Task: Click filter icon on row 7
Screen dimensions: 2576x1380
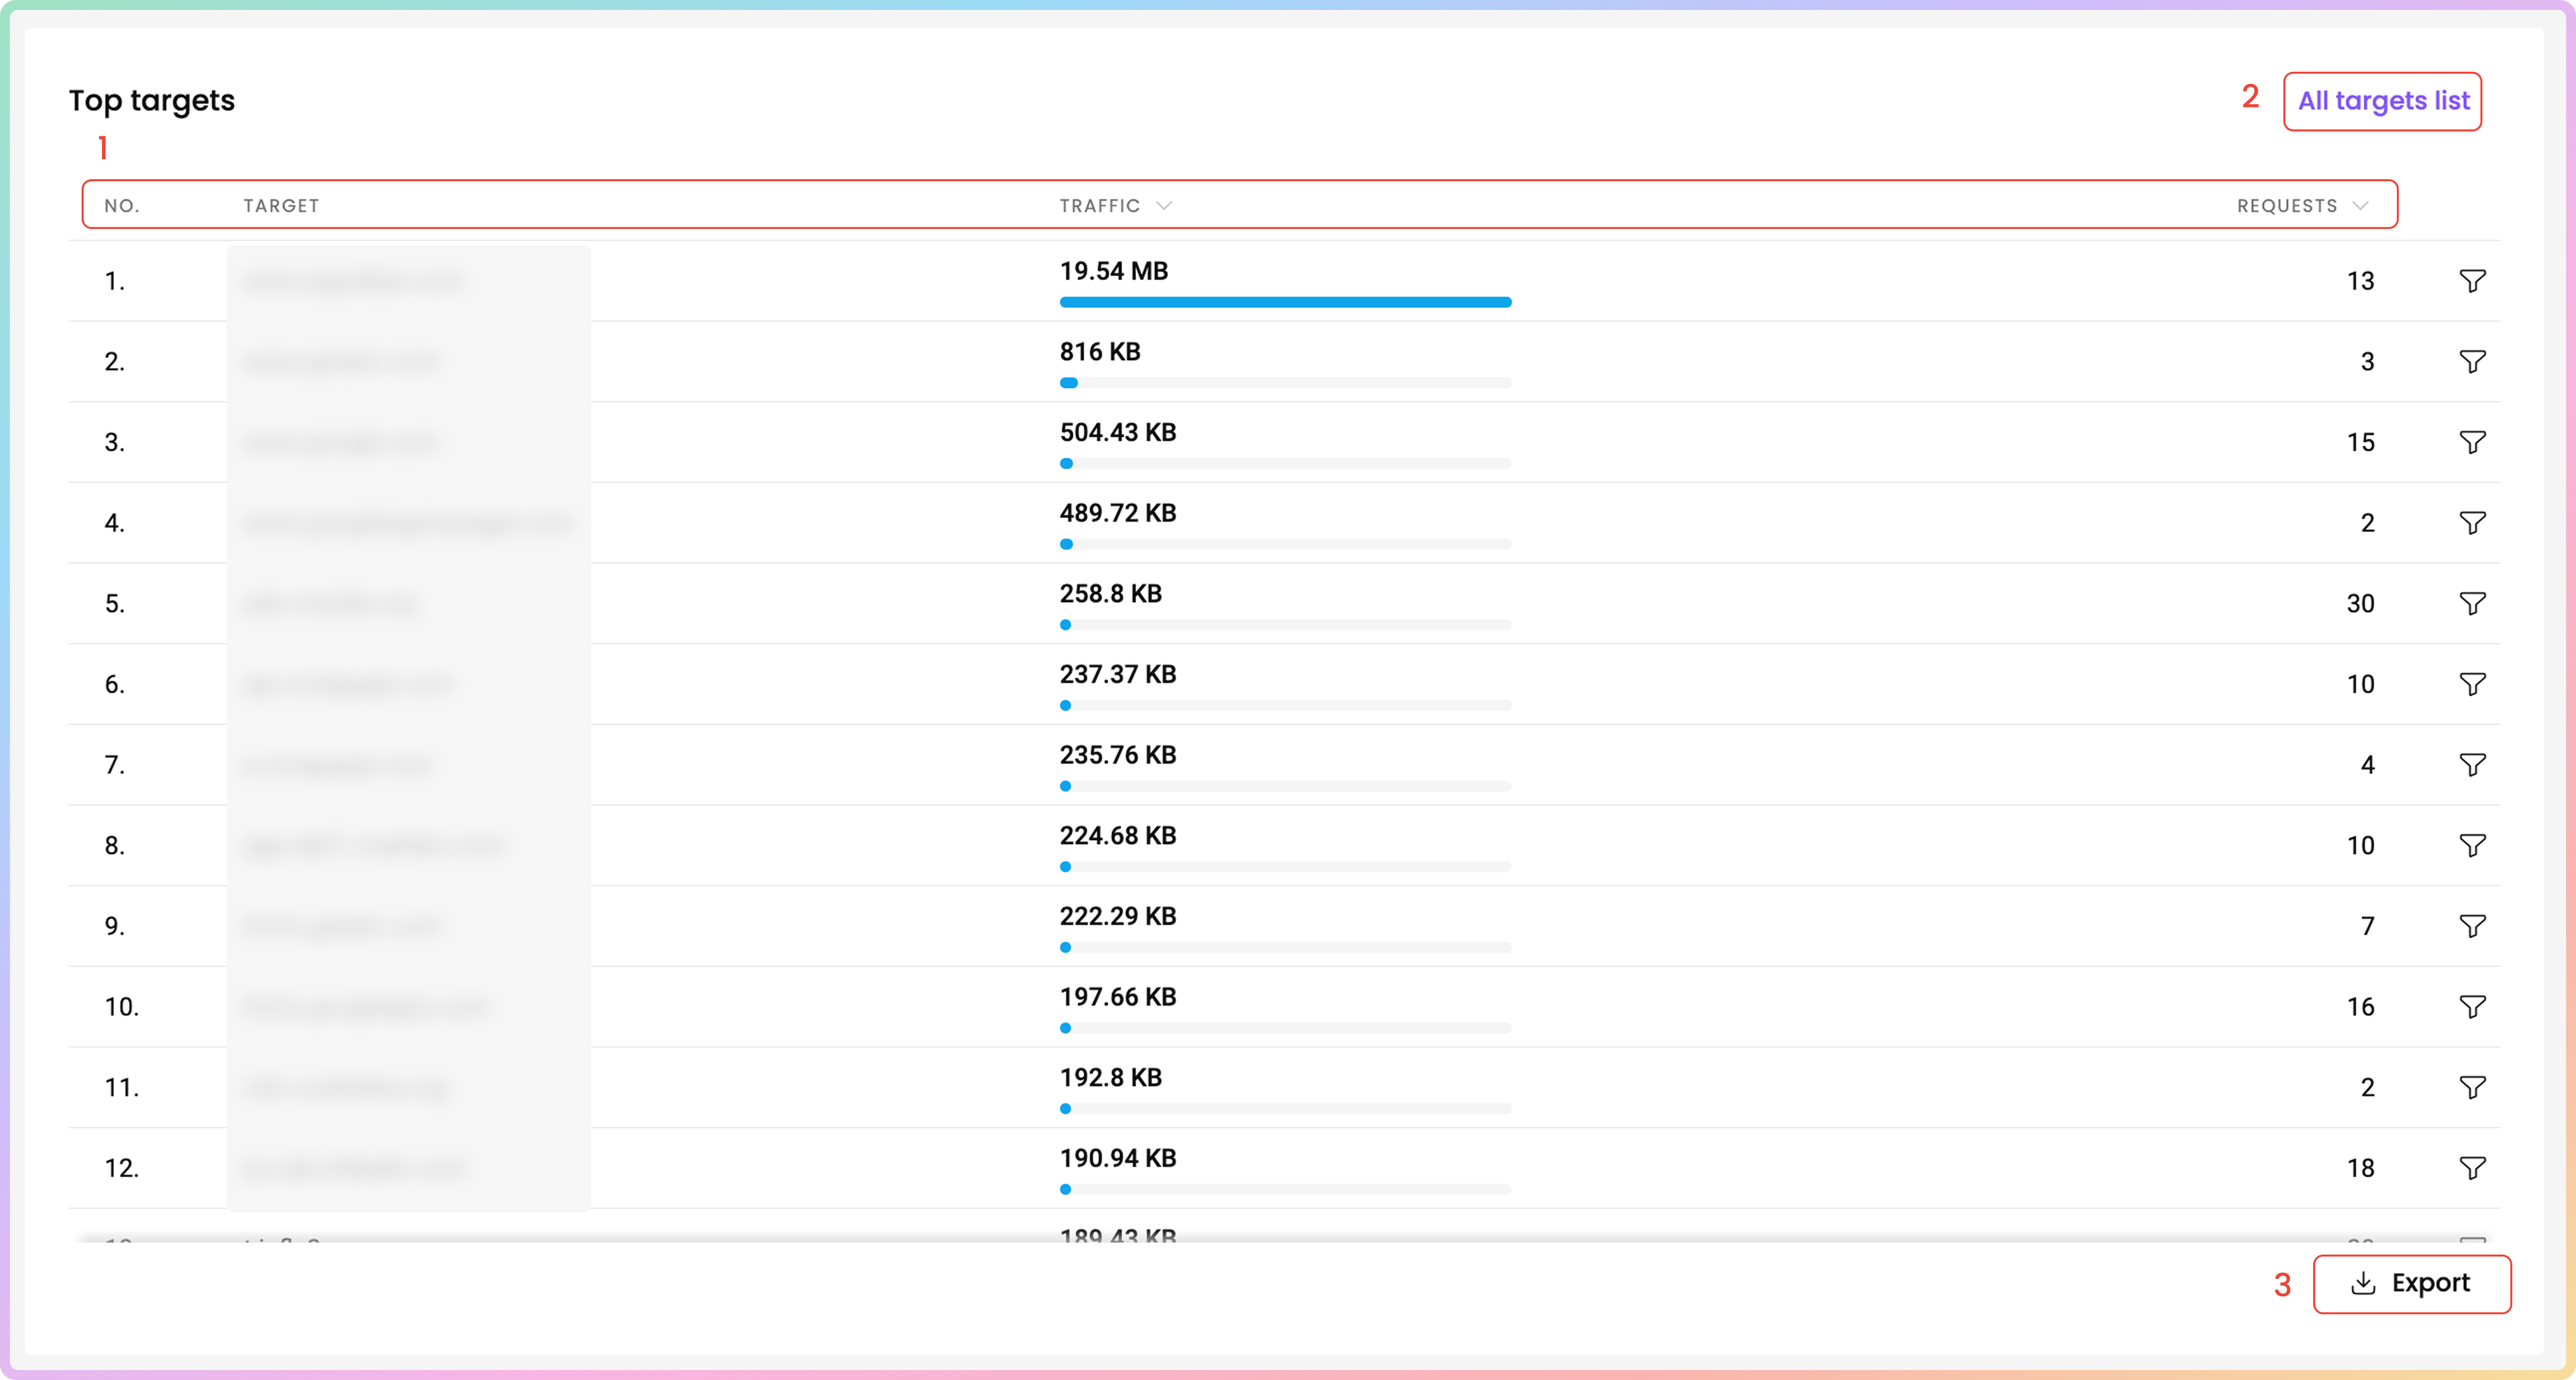Action: click(2472, 765)
